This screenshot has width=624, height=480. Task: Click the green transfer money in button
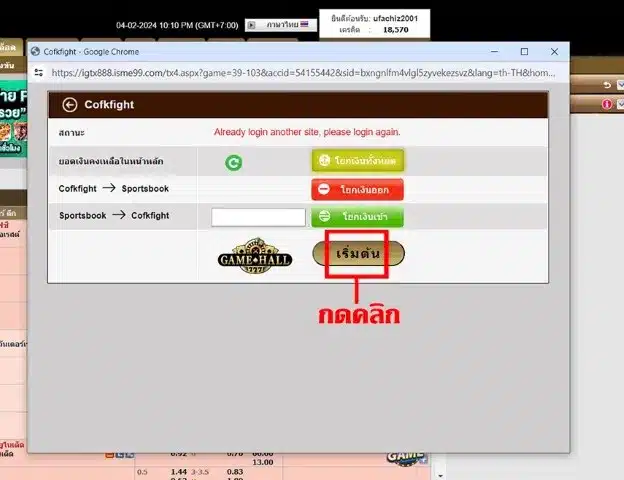(357, 217)
